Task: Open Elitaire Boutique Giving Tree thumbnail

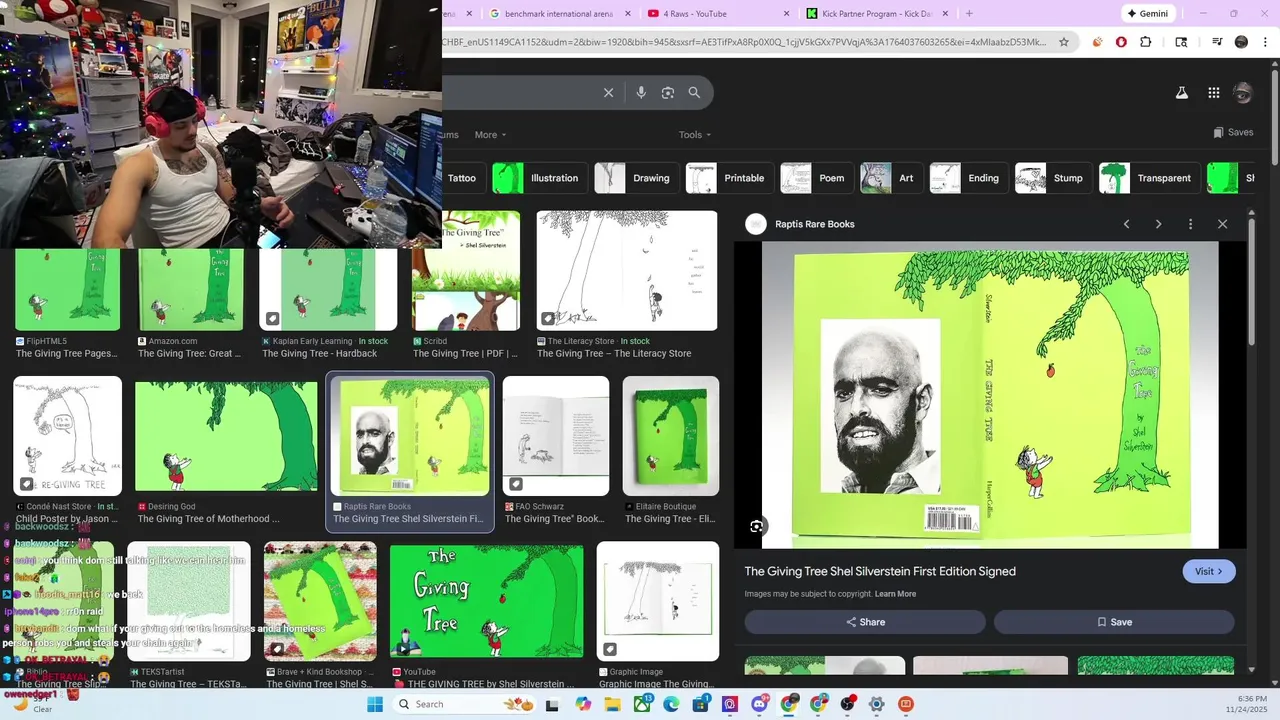Action: coord(671,436)
